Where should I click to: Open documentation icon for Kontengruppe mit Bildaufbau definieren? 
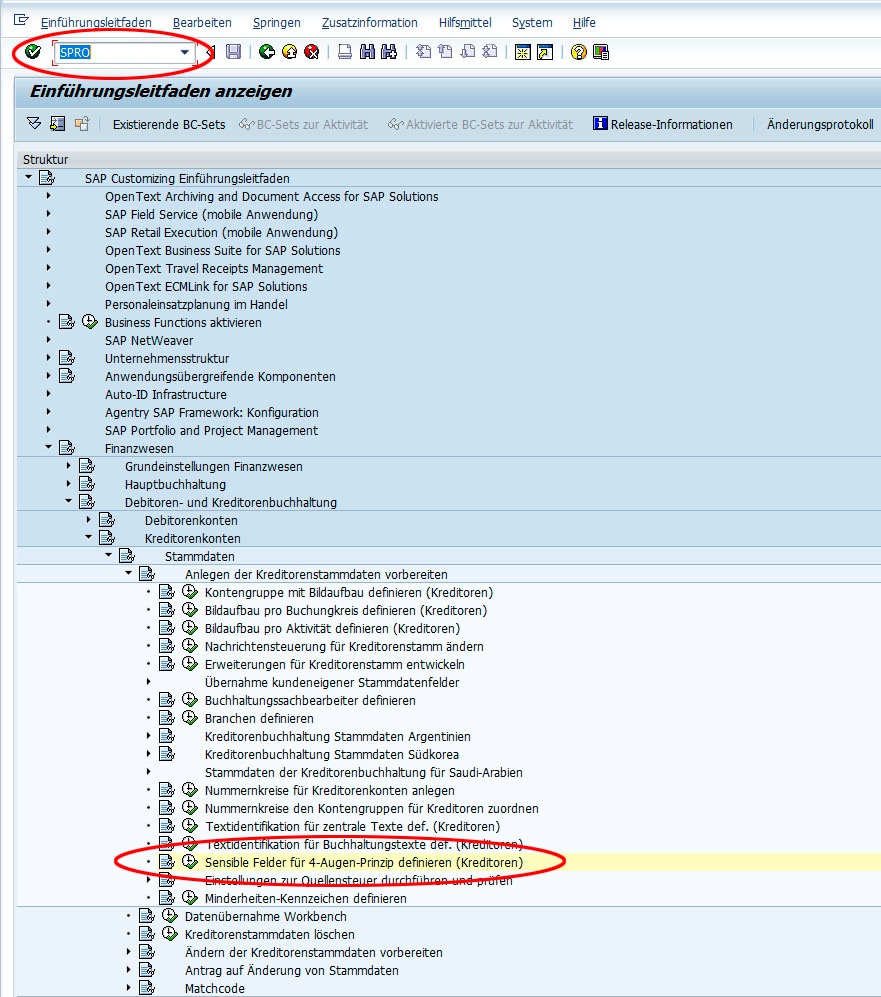167,592
